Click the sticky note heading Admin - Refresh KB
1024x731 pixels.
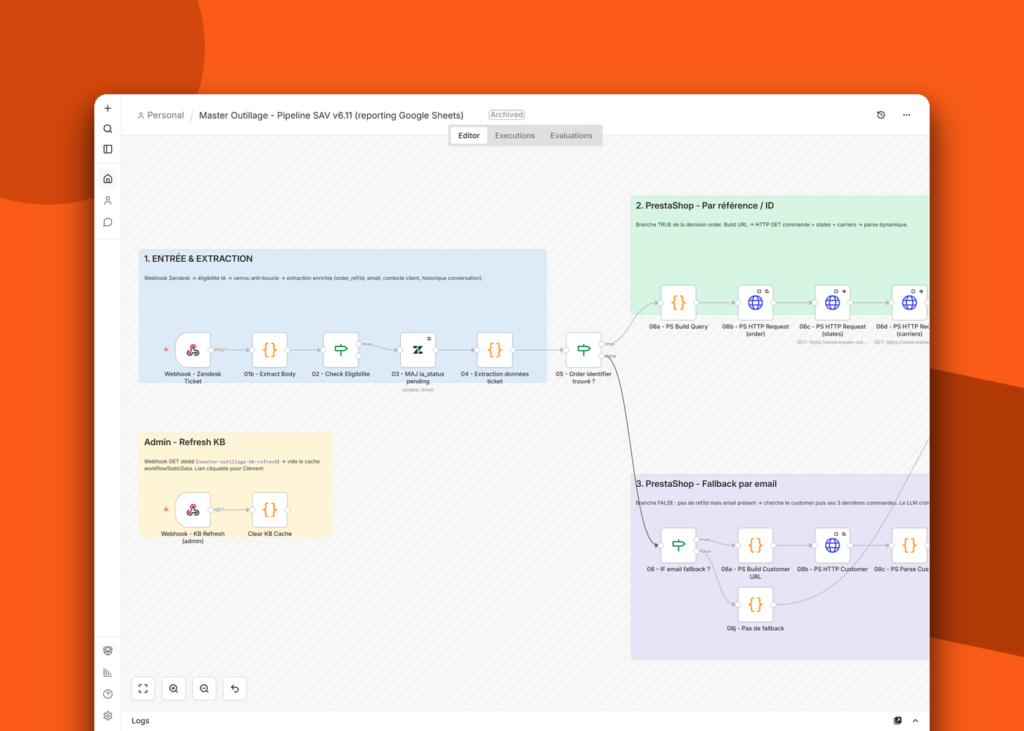pos(185,442)
